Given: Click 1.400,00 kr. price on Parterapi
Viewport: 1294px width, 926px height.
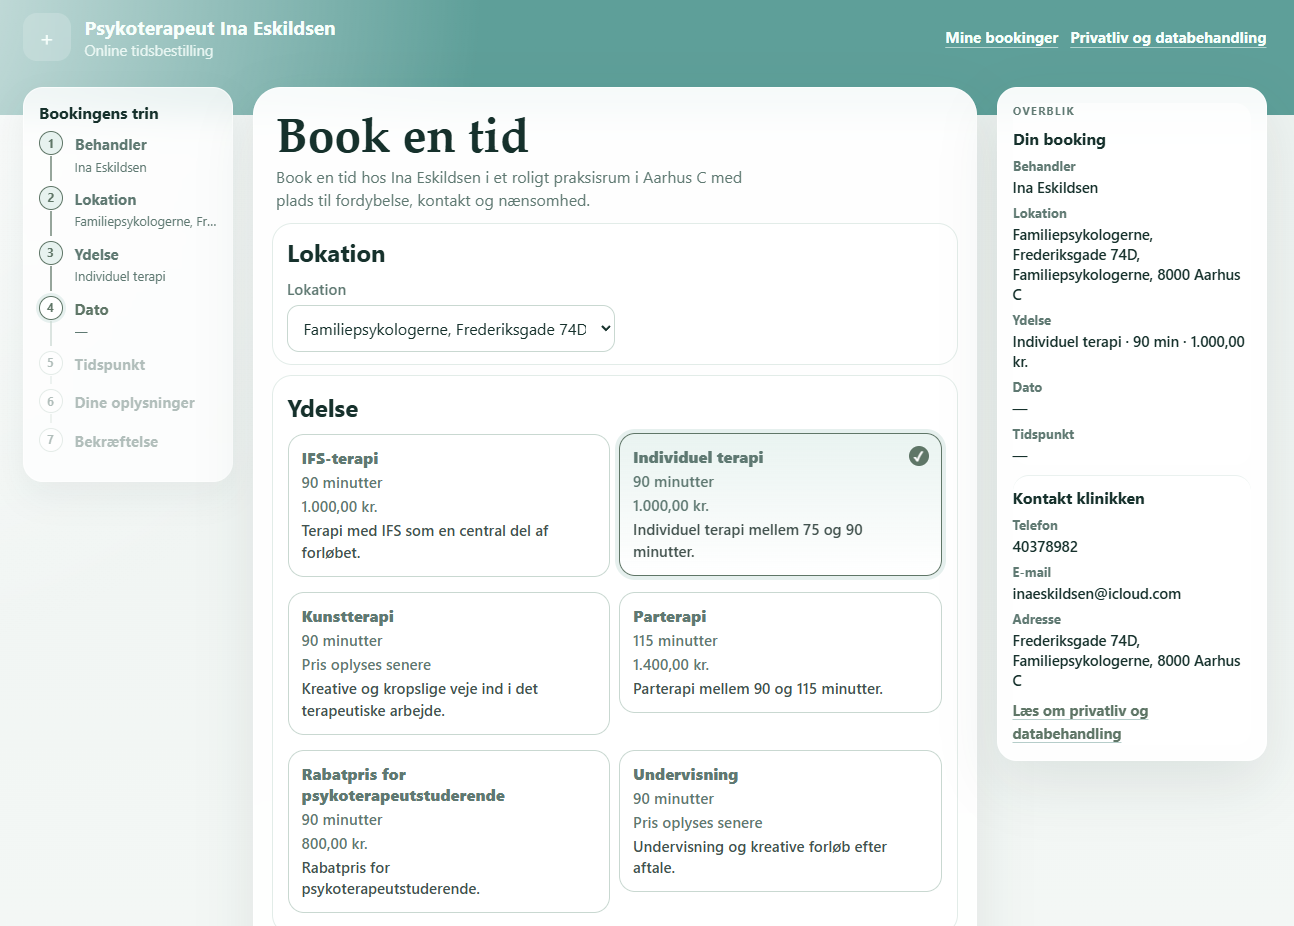Looking at the screenshot, I should point(671,665).
